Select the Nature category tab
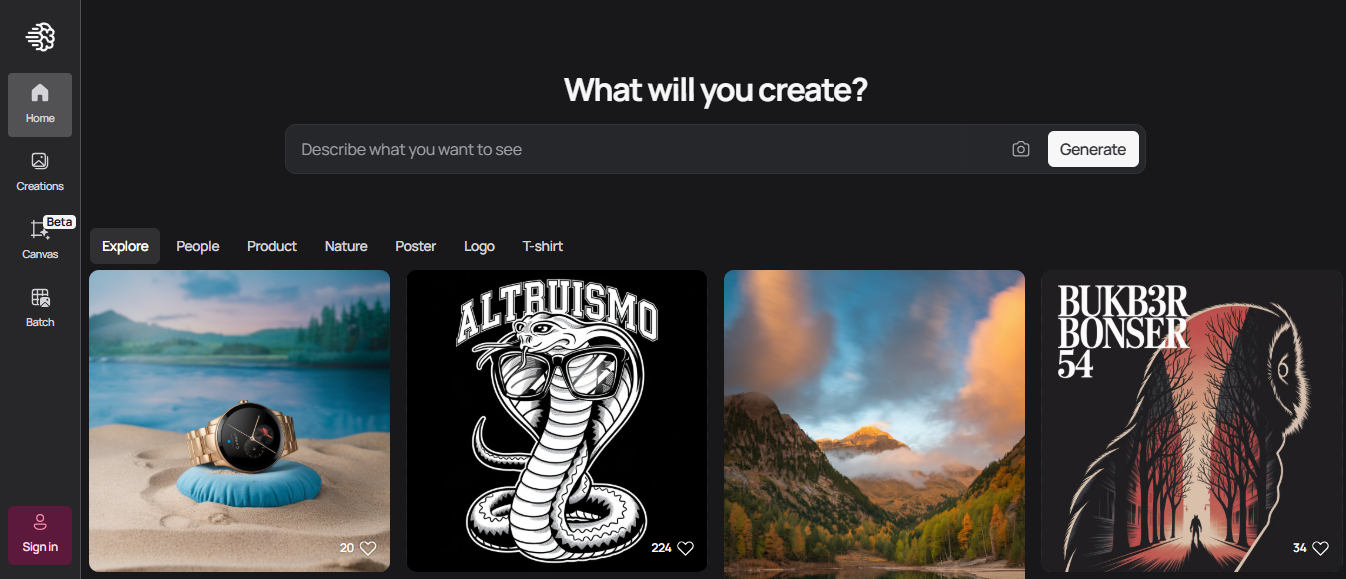This screenshot has width=1346, height=579. [346, 246]
